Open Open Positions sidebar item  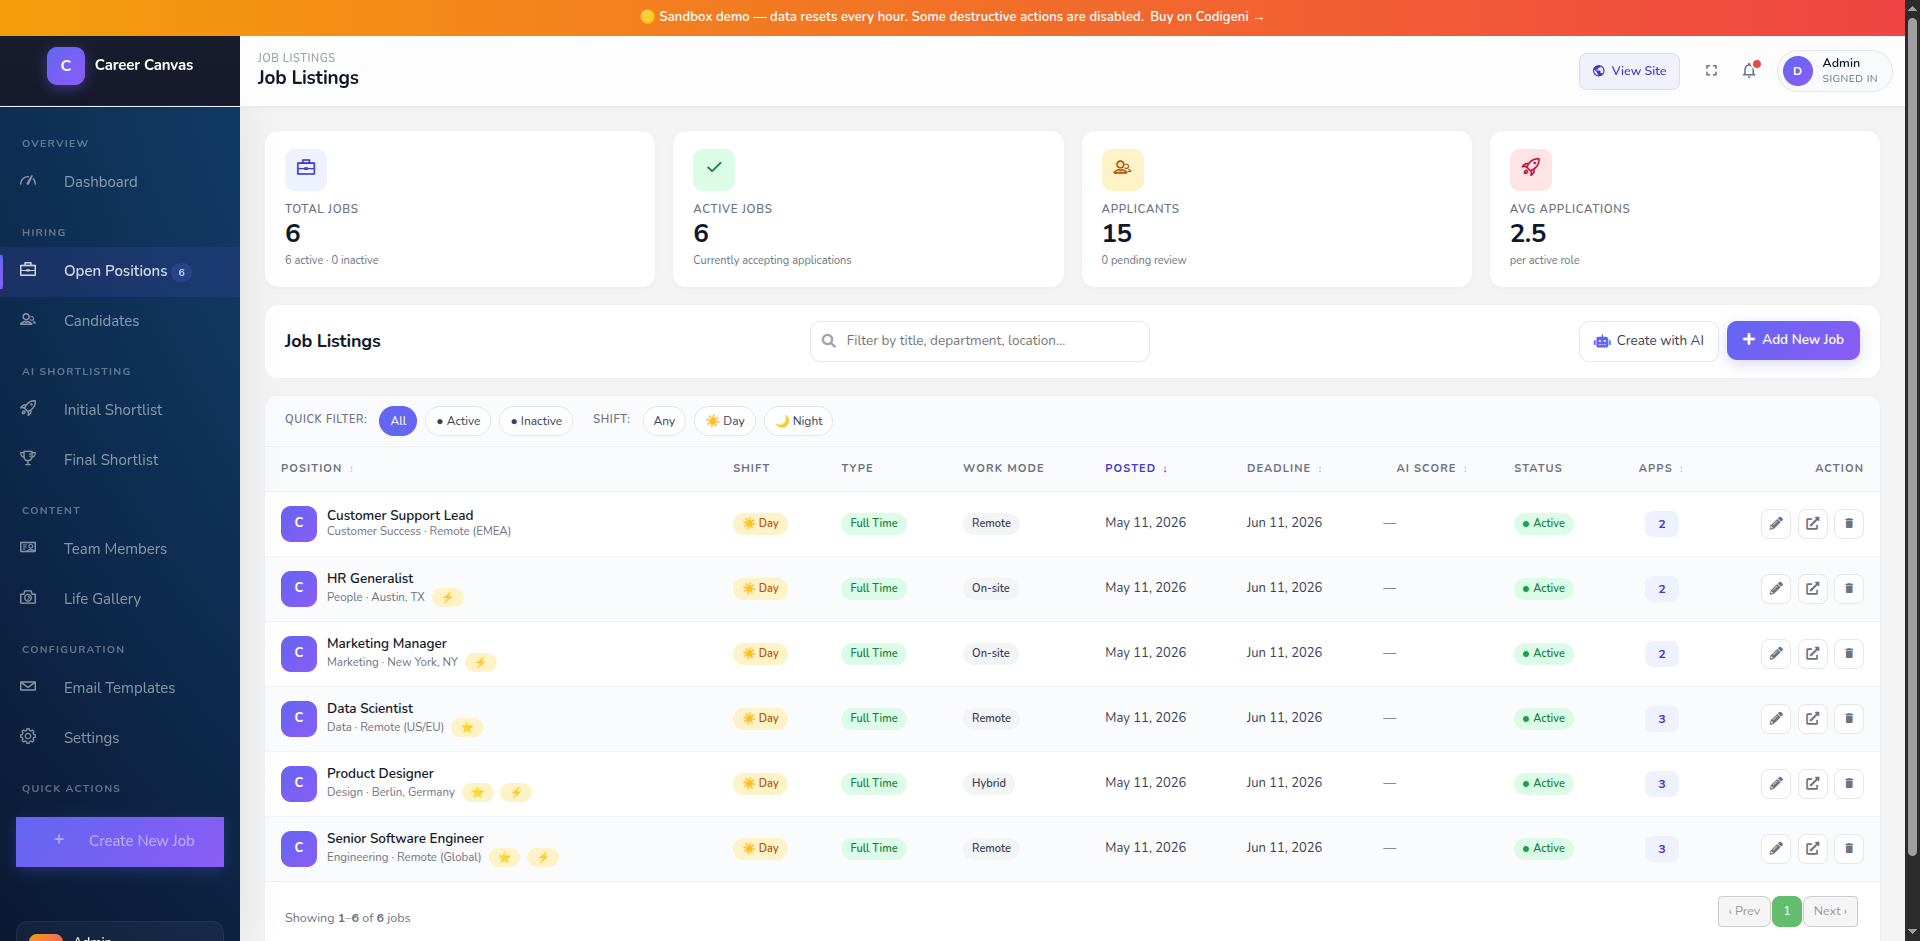[120, 271]
